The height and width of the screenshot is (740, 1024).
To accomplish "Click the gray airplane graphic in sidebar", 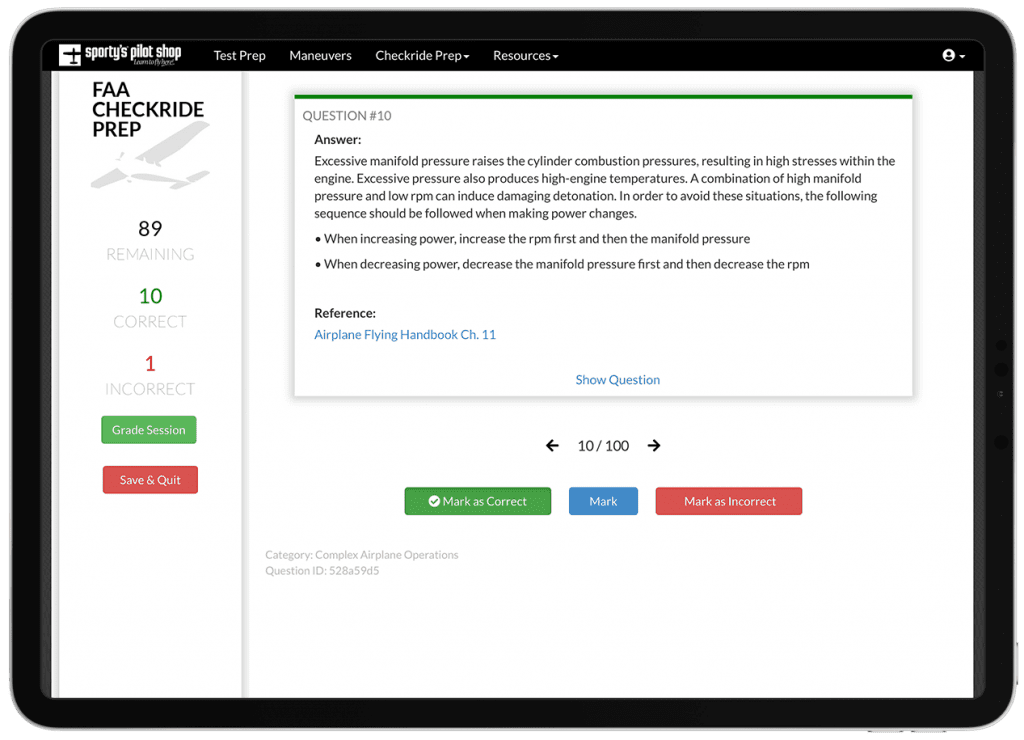I will (x=150, y=167).
